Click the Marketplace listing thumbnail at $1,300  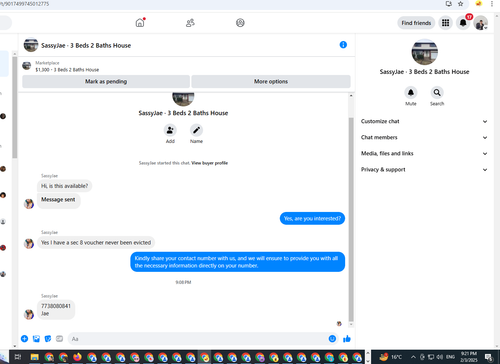point(27,66)
